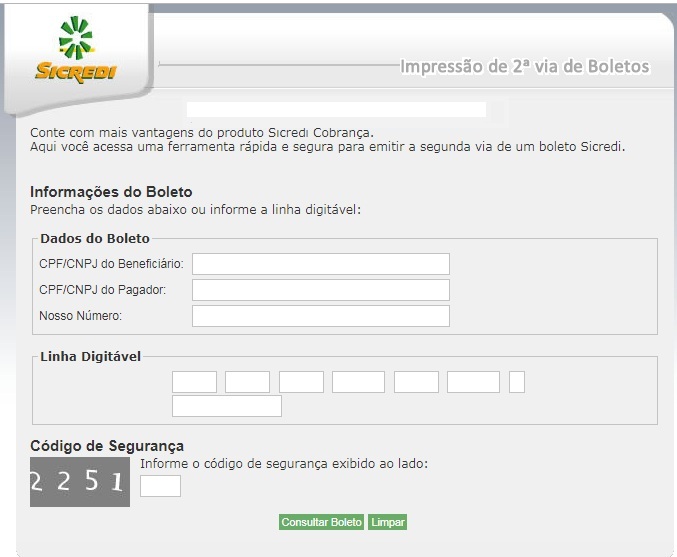
Task: Click the third Linha Digitável box
Action: click(x=301, y=382)
